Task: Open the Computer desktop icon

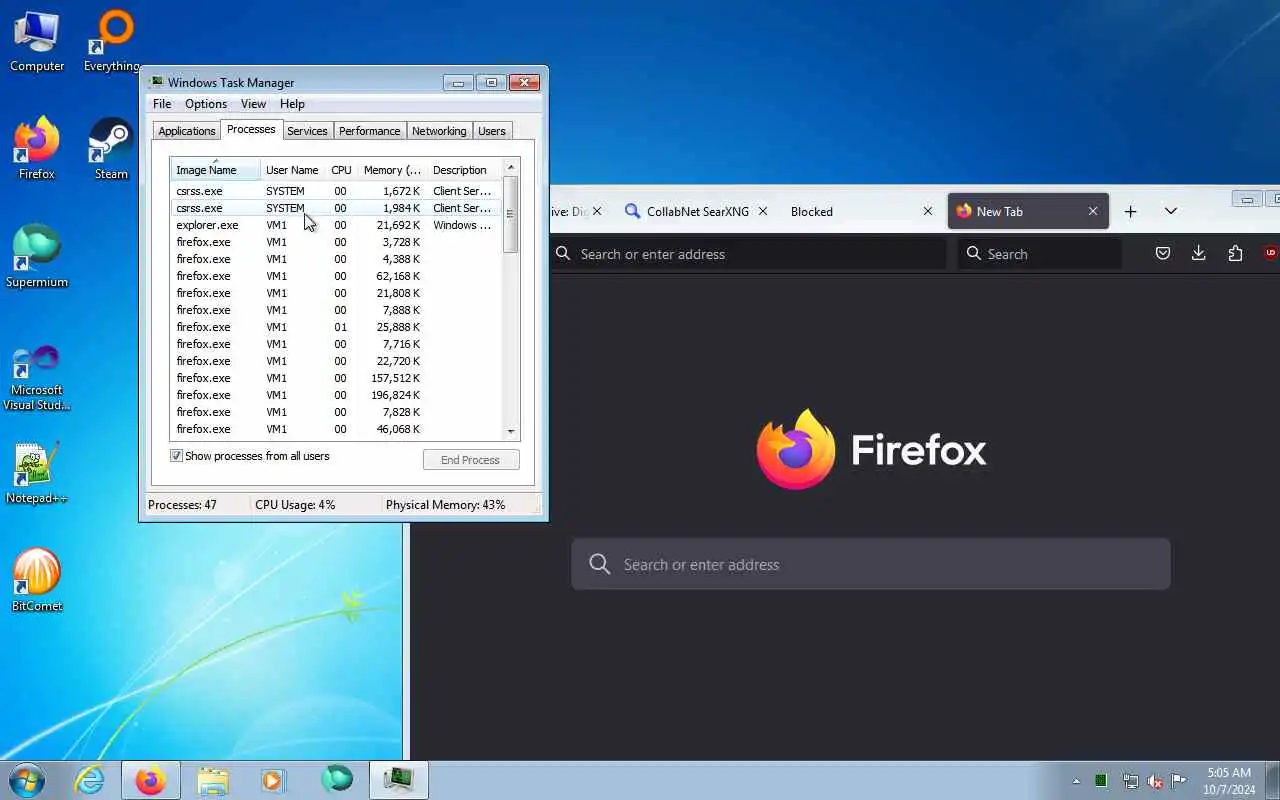Action: point(37,42)
